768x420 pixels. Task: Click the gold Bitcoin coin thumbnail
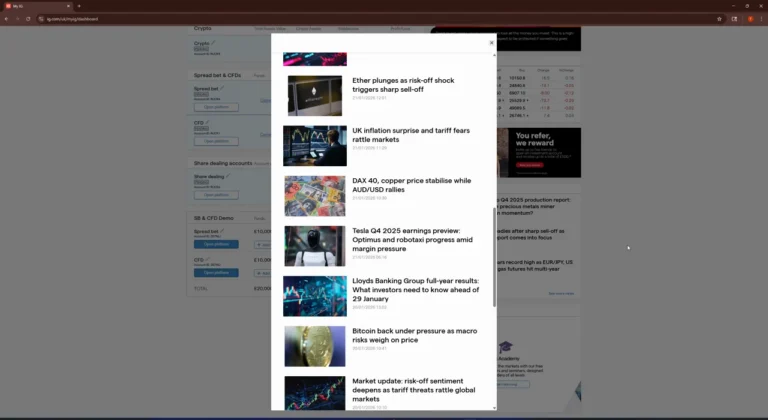click(315, 346)
